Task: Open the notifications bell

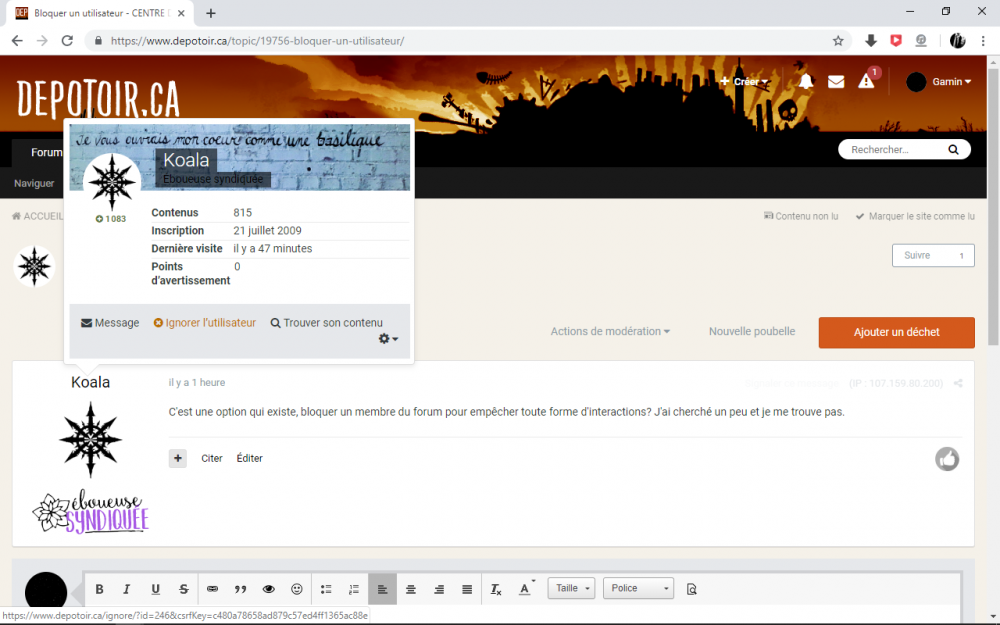Action: [x=806, y=82]
